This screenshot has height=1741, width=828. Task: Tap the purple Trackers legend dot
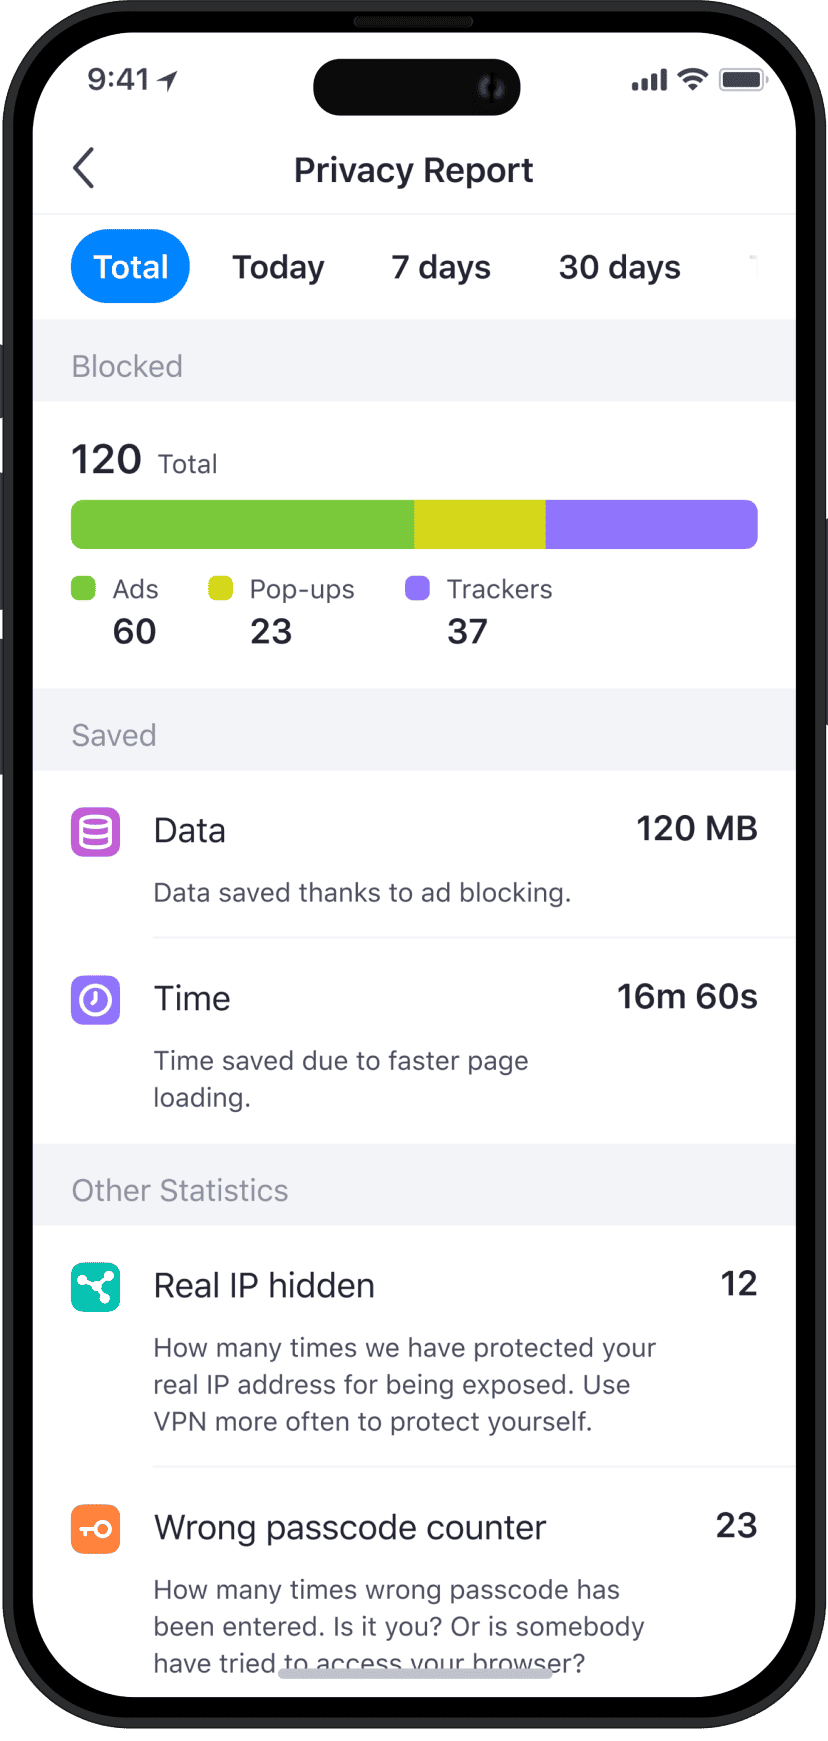(417, 589)
